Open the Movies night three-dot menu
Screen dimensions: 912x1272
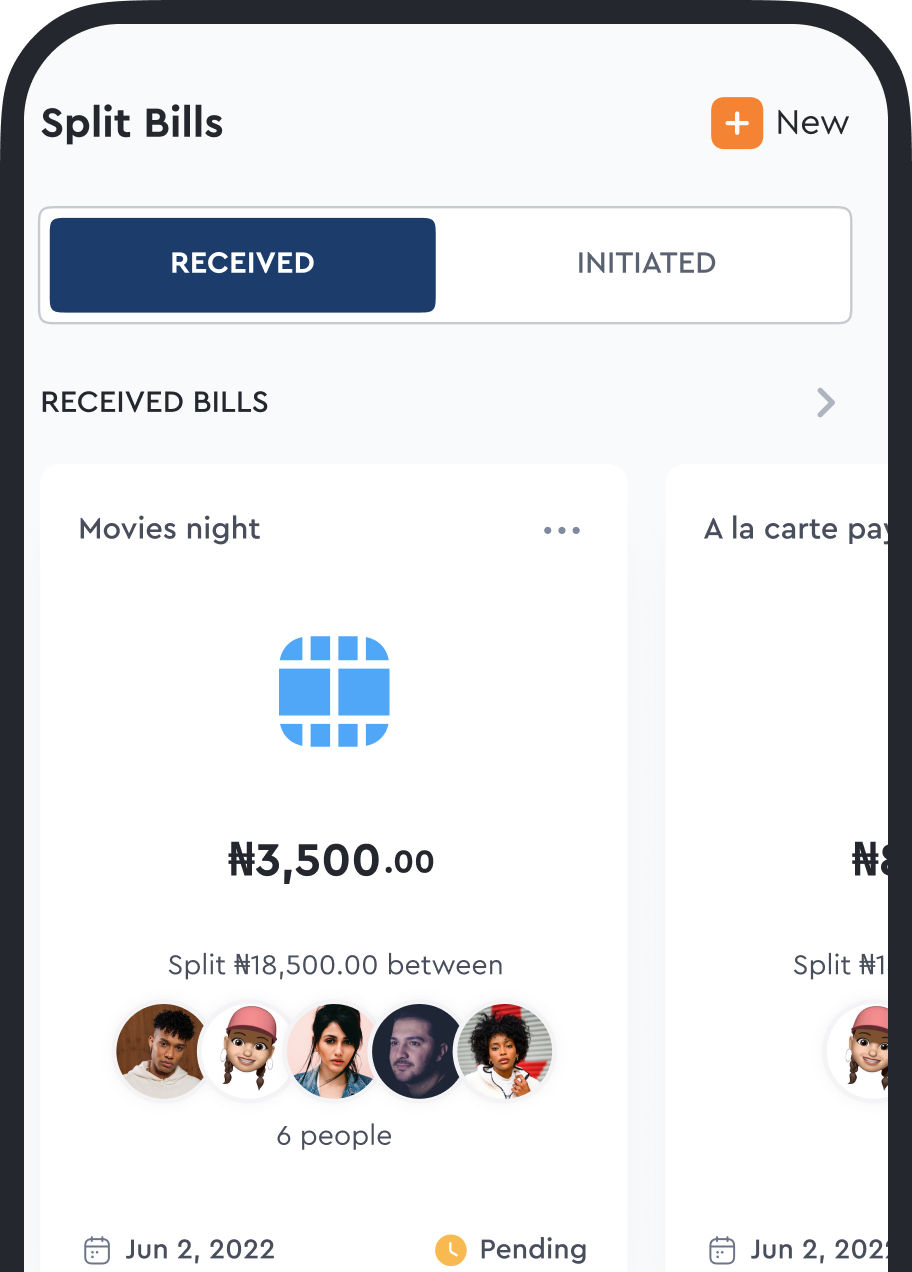click(x=561, y=530)
